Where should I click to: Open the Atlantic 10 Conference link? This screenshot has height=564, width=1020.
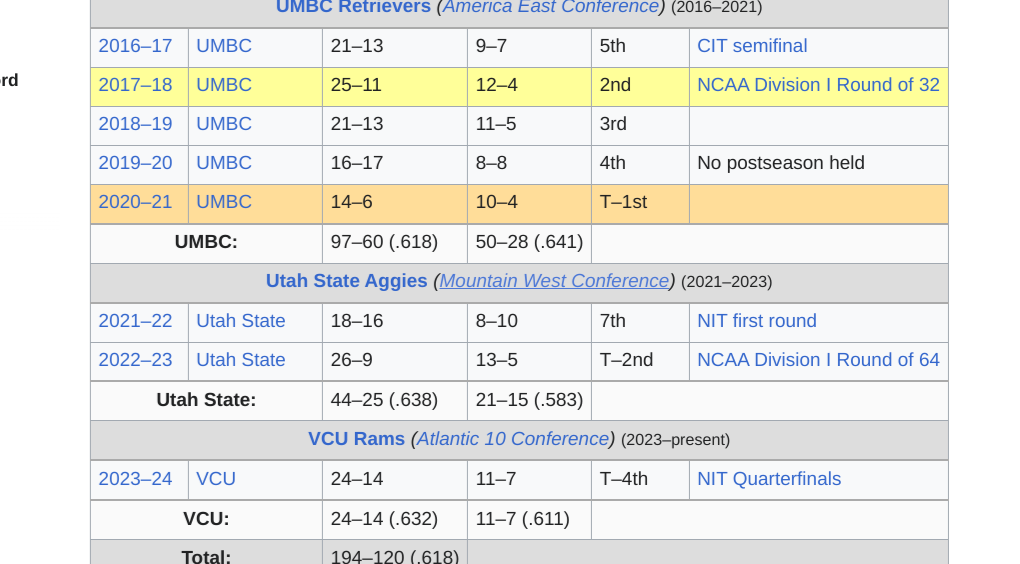513,439
